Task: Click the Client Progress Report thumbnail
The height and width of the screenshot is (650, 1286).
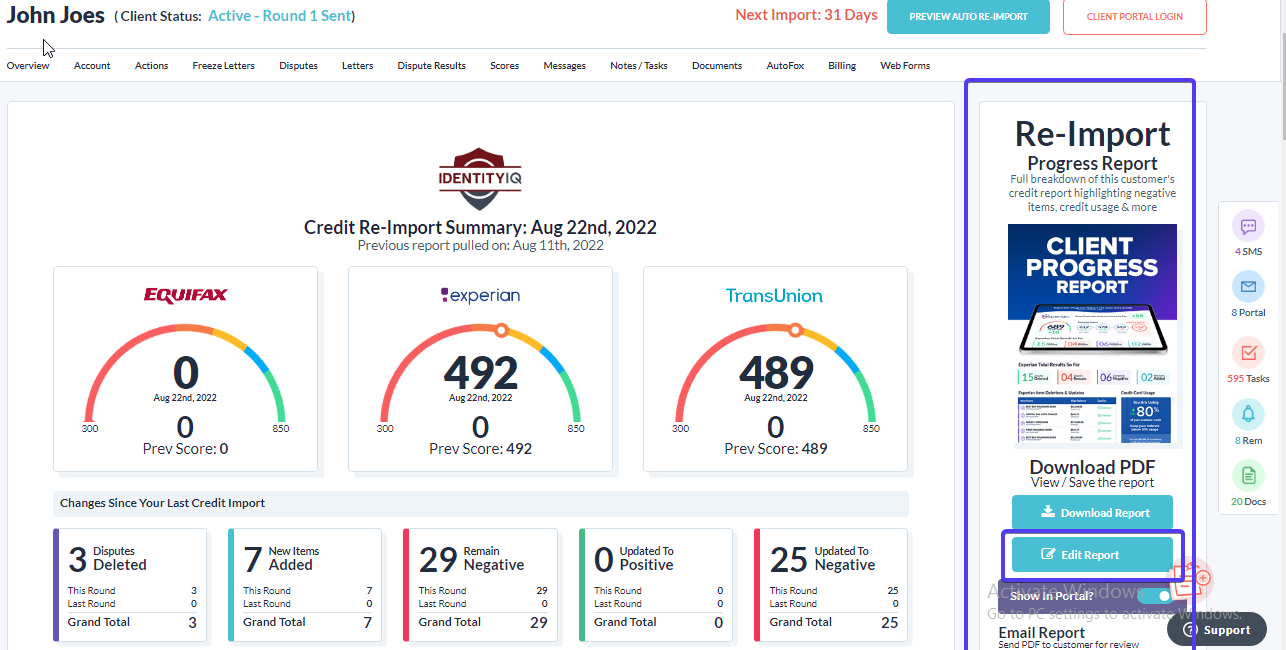Action: tap(1092, 336)
